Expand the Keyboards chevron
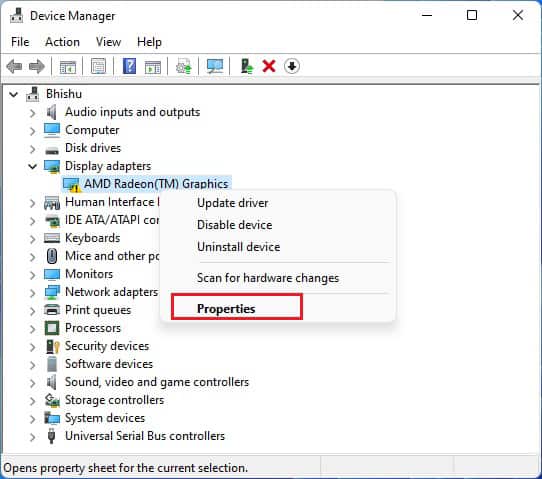542x479 pixels. click(x=32, y=238)
